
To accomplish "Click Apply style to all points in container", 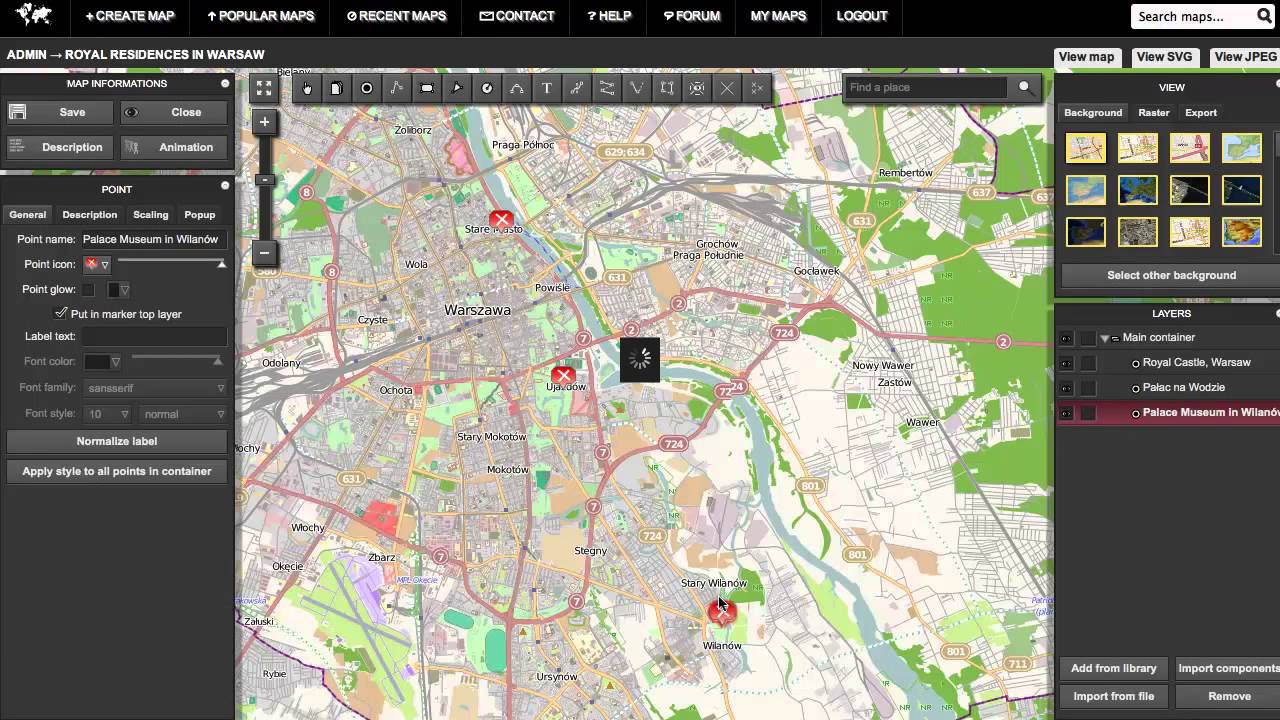I will pos(117,471).
